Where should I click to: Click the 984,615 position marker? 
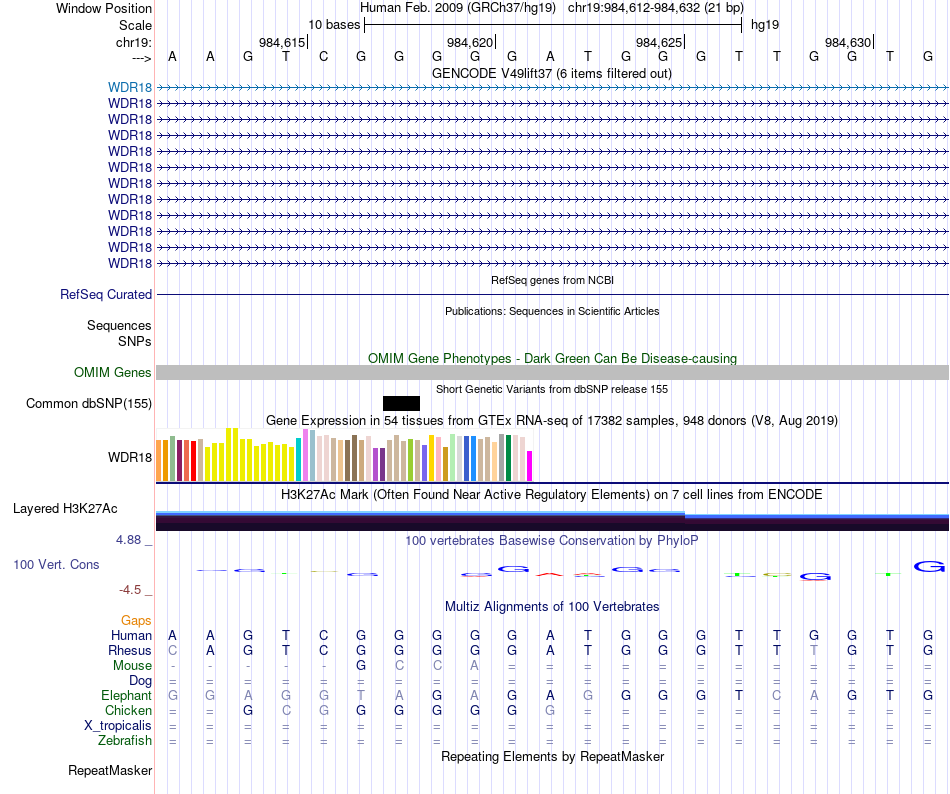pos(282,42)
